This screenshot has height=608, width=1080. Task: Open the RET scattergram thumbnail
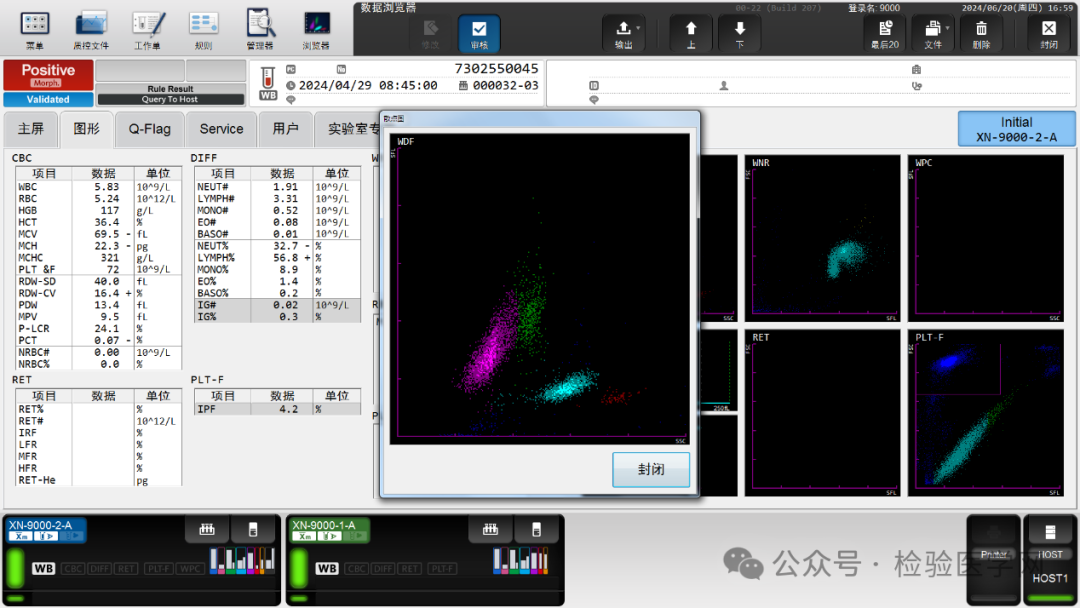[x=822, y=413]
